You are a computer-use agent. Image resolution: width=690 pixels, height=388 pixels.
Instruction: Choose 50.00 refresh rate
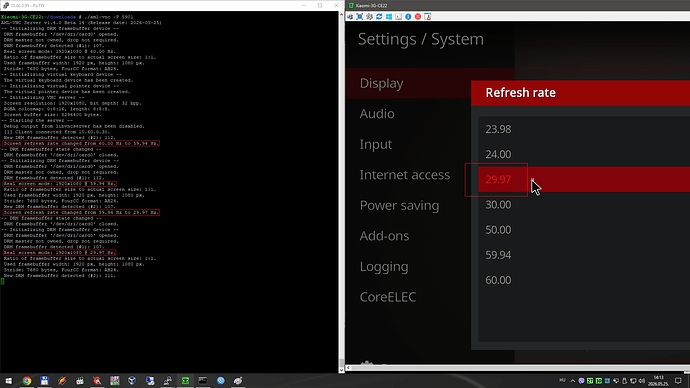[x=584, y=230]
